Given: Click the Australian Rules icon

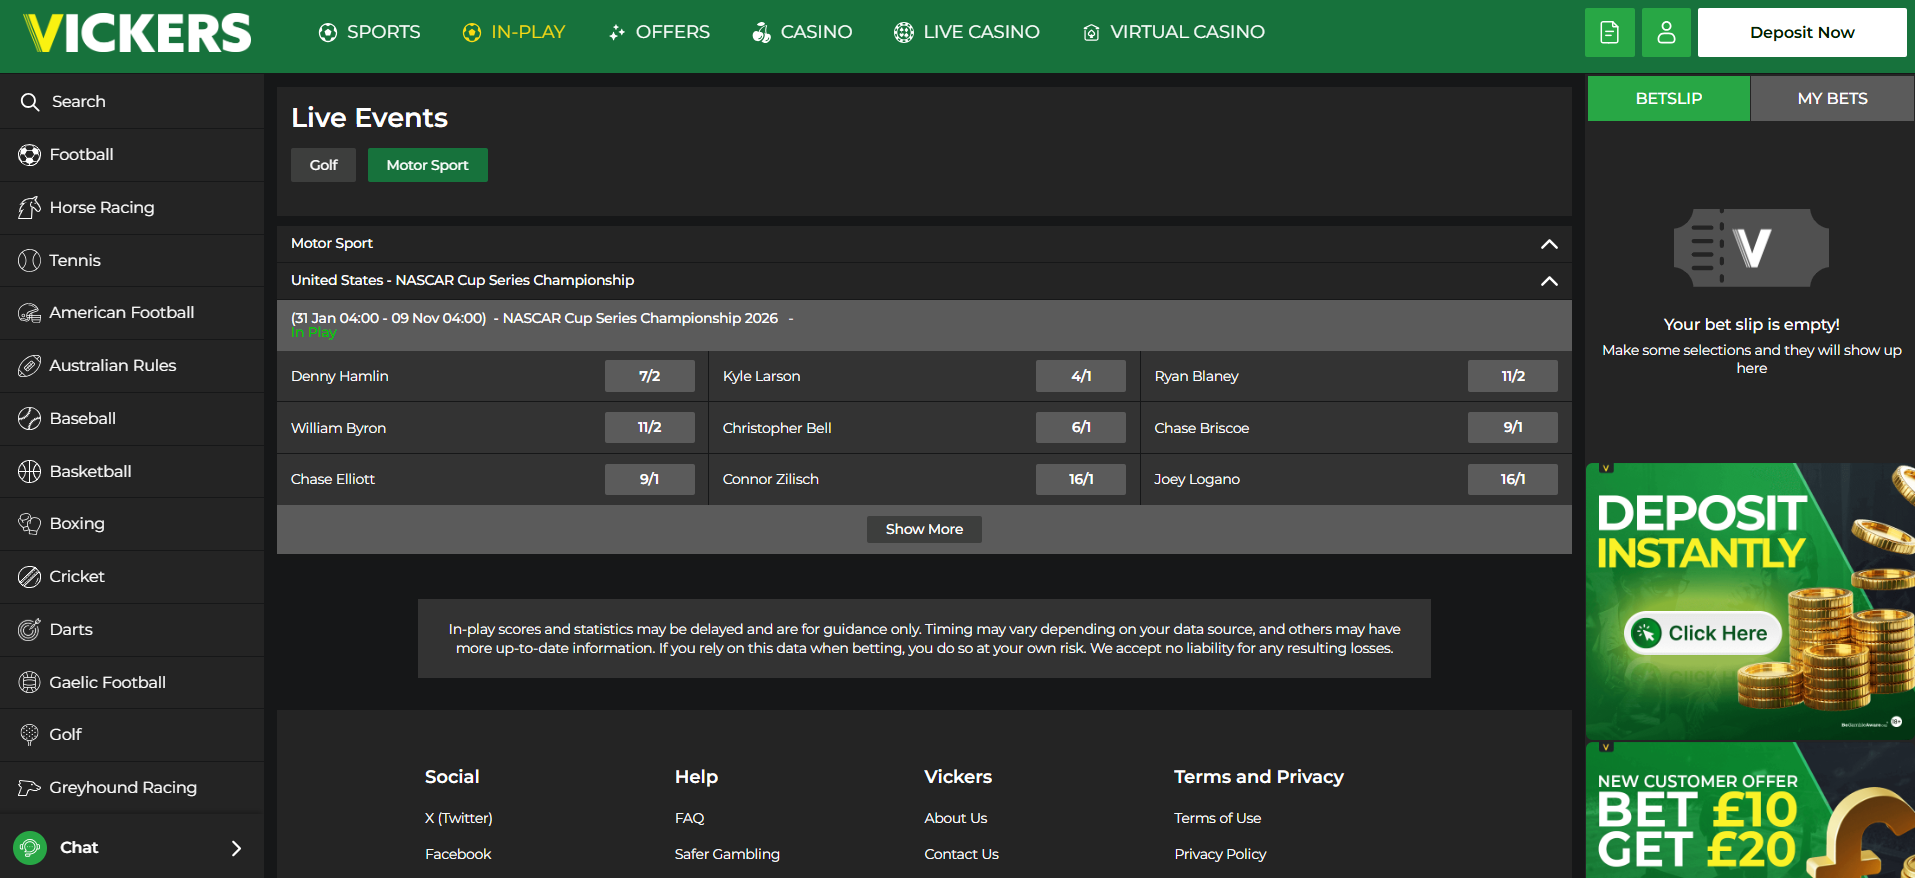Looking at the screenshot, I should click(30, 366).
